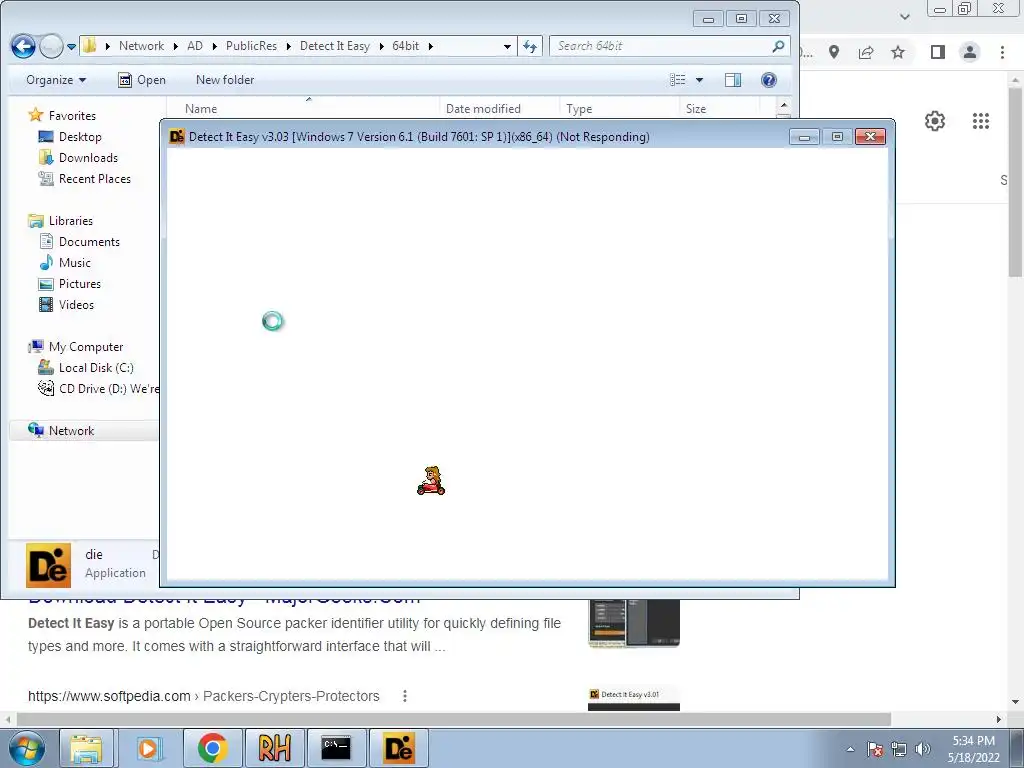
Task: Toggle the preview pane icon
Action: coord(733,80)
